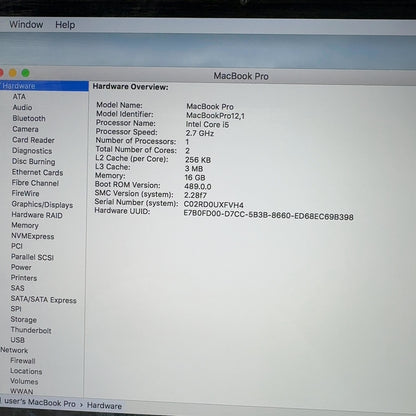The width and height of the screenshot is (416, 416).
Task: Select SATA/SATA Express entry
Action: (43, 300)
